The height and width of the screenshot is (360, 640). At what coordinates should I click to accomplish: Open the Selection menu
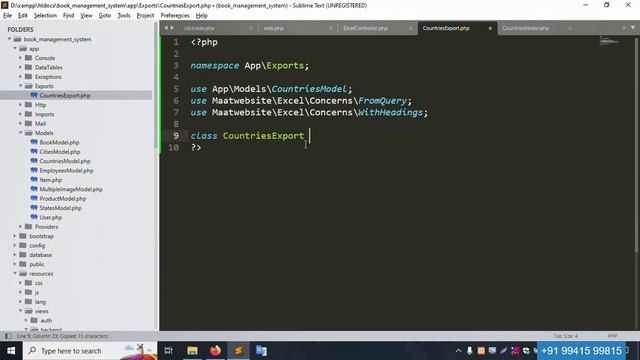click(x=45, y=16)
